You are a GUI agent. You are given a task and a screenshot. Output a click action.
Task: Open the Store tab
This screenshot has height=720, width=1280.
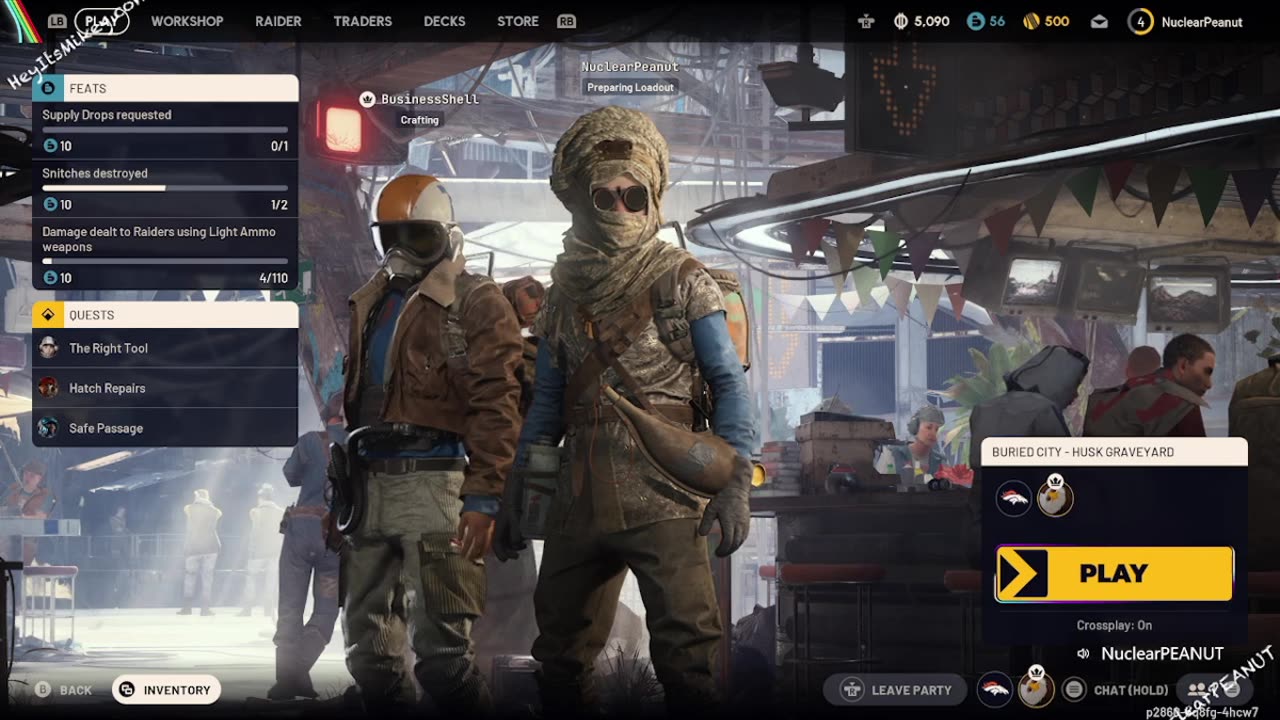tap(518, 21)
